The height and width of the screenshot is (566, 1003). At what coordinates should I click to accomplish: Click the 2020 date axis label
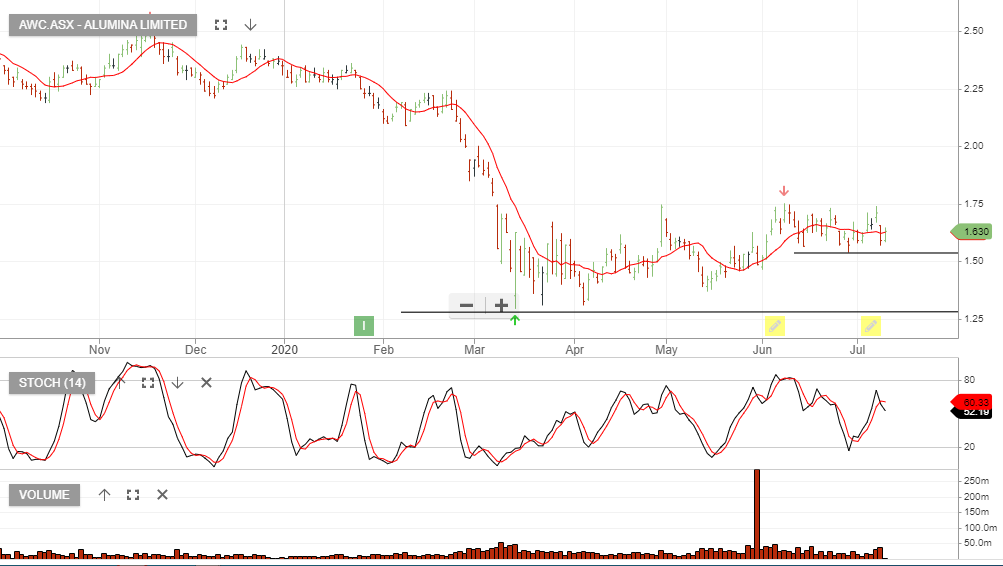tap(285, 350)
